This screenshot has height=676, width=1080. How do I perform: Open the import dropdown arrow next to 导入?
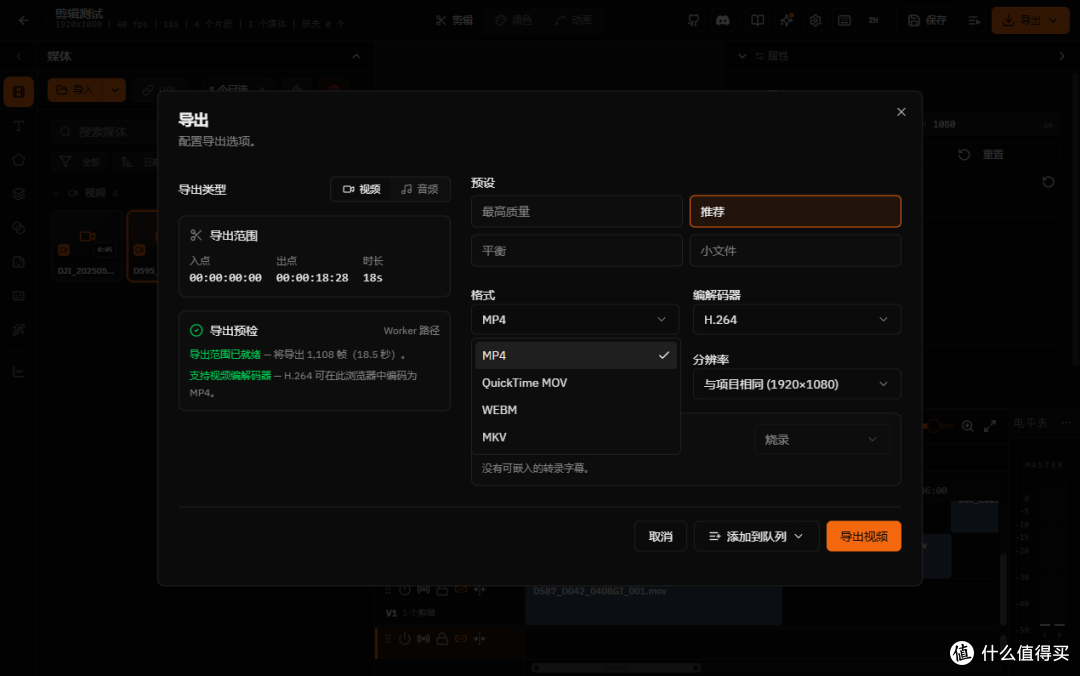coord(114,90)
